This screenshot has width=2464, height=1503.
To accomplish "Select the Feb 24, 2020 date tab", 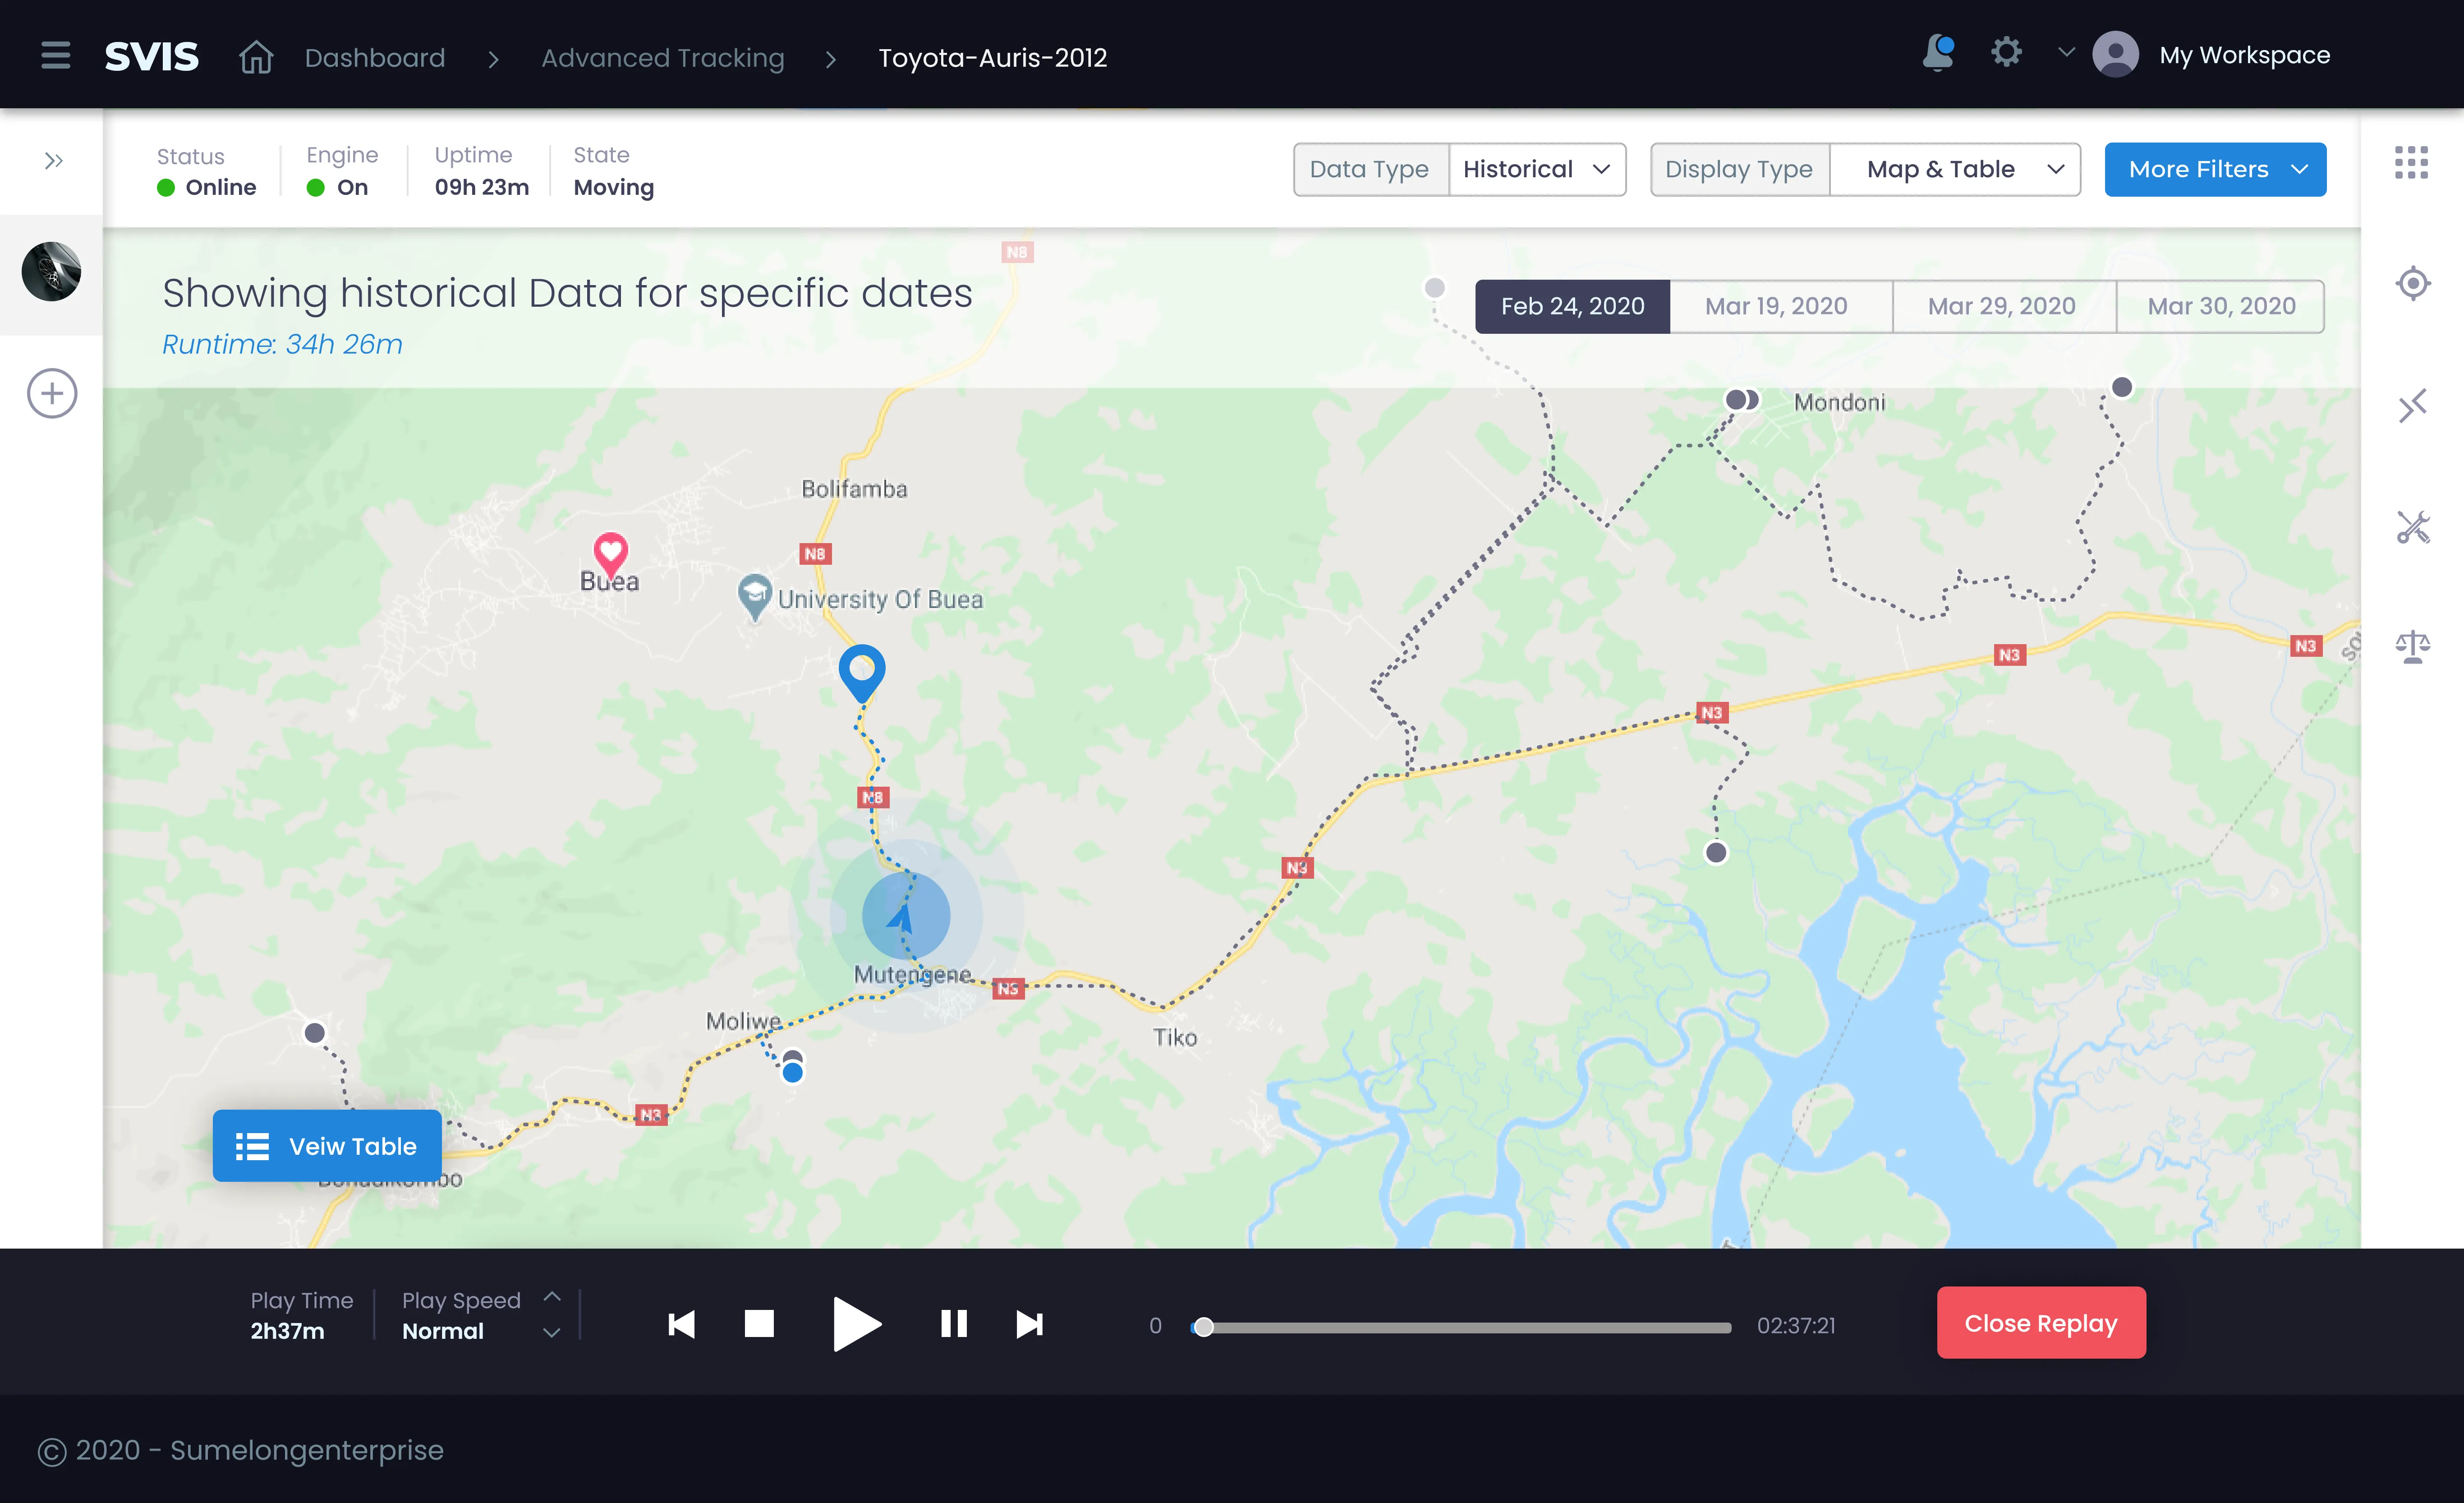I will coord(1572,306).
